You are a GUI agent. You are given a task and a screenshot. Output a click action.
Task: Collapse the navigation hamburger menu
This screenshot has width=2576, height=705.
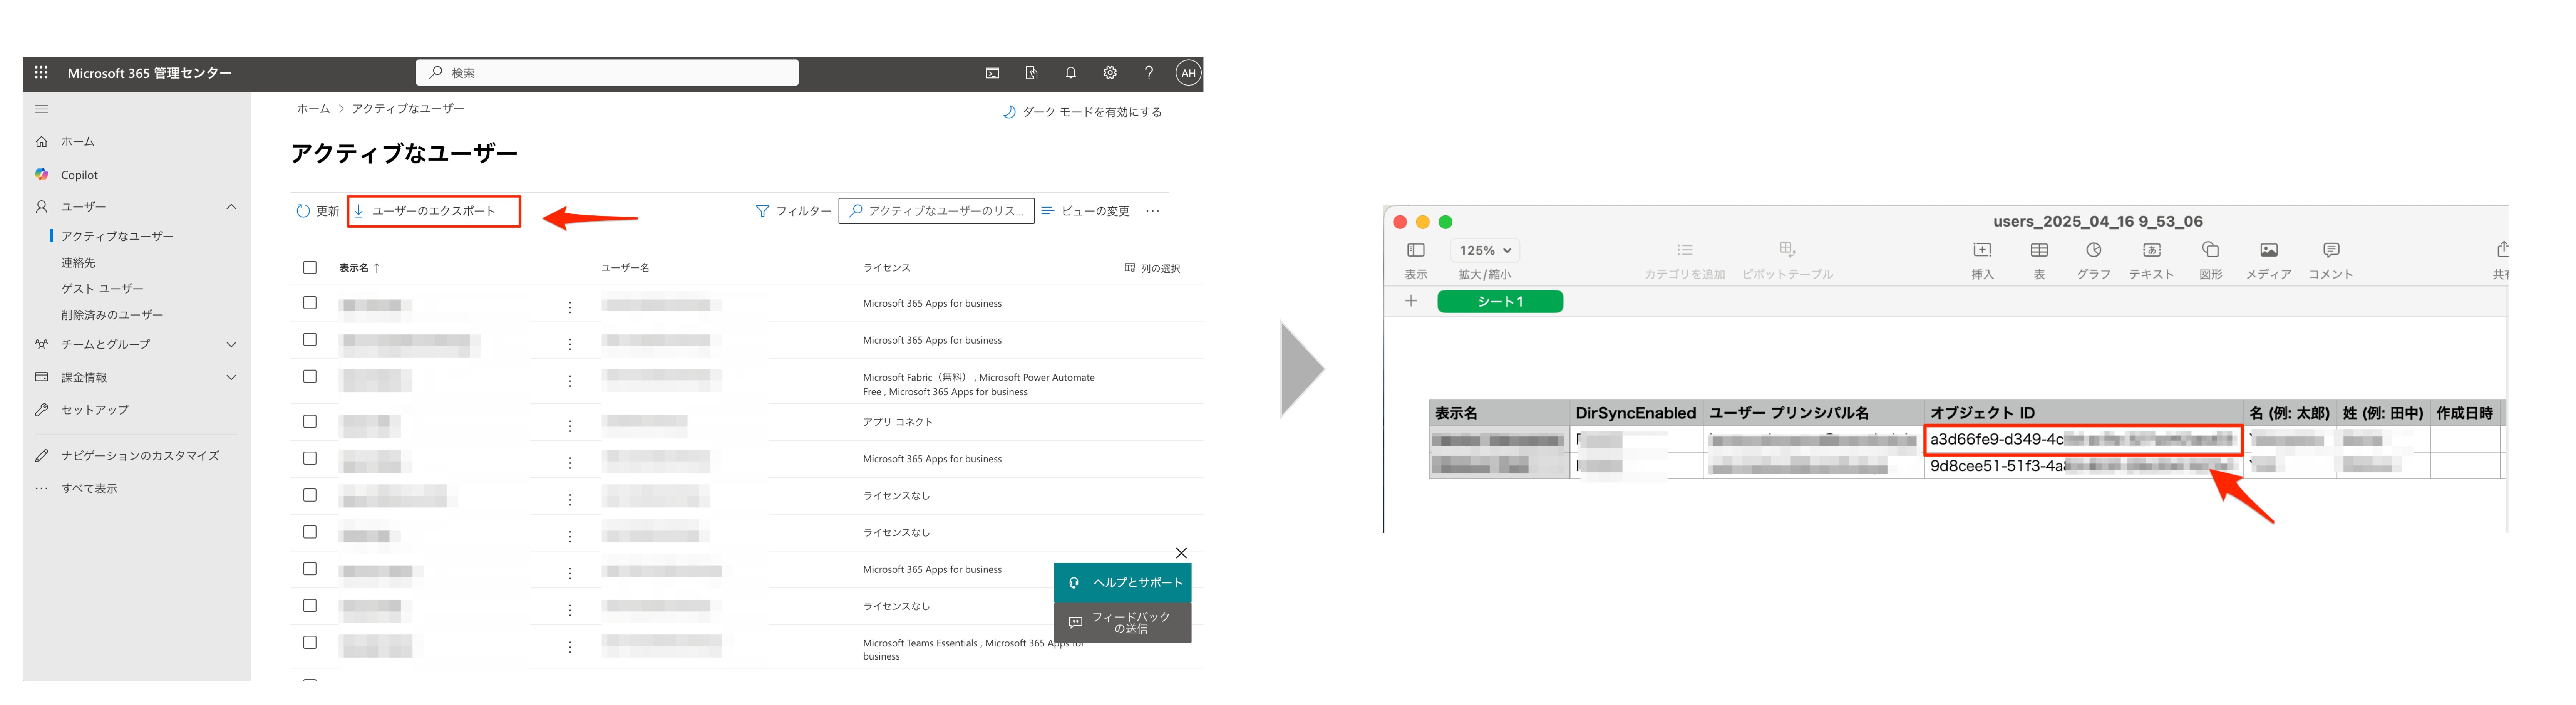point(41,109)
